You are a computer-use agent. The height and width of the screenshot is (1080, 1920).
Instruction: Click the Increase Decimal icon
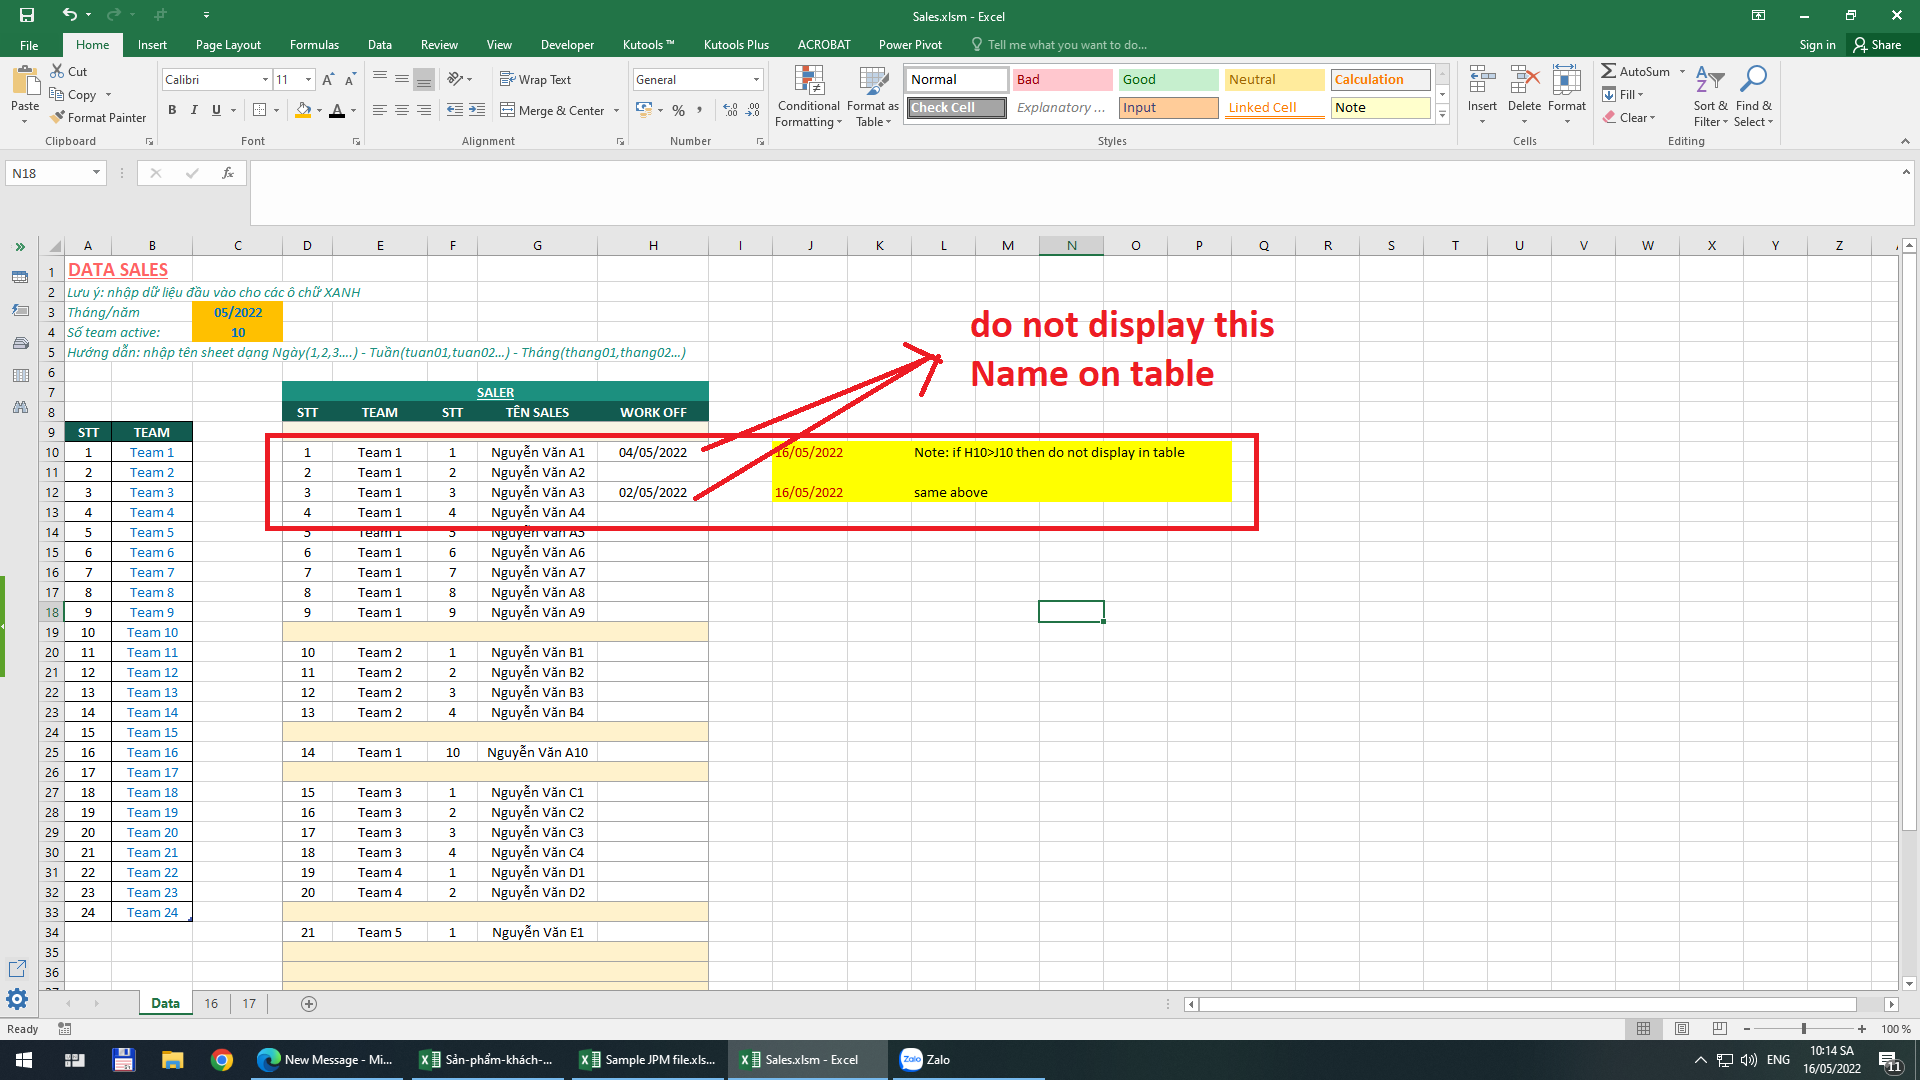click(x=731, y=110)
